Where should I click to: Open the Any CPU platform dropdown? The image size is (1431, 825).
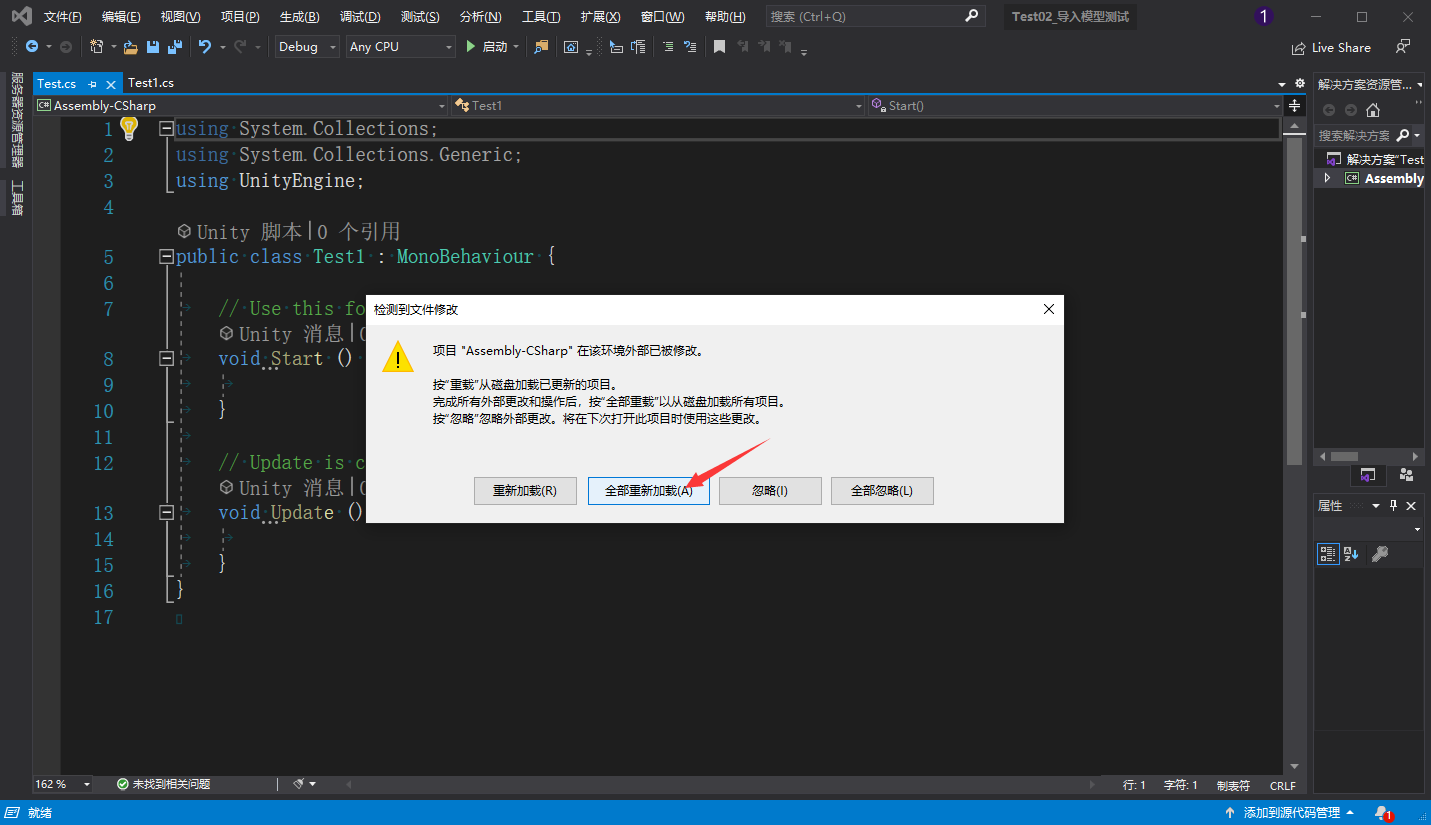[400, 46]
